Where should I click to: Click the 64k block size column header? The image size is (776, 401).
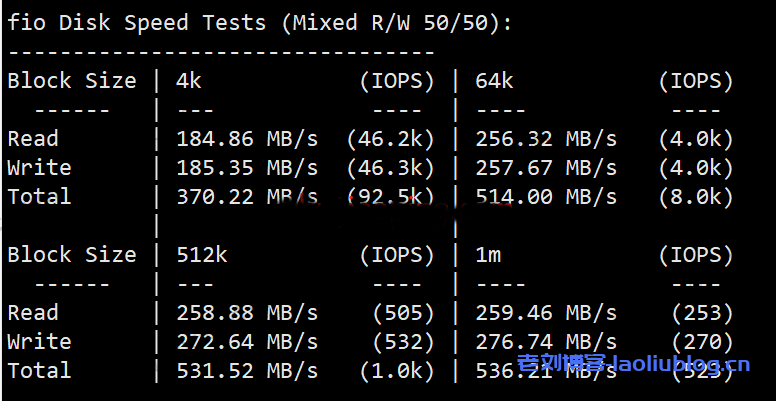(494, 81)
